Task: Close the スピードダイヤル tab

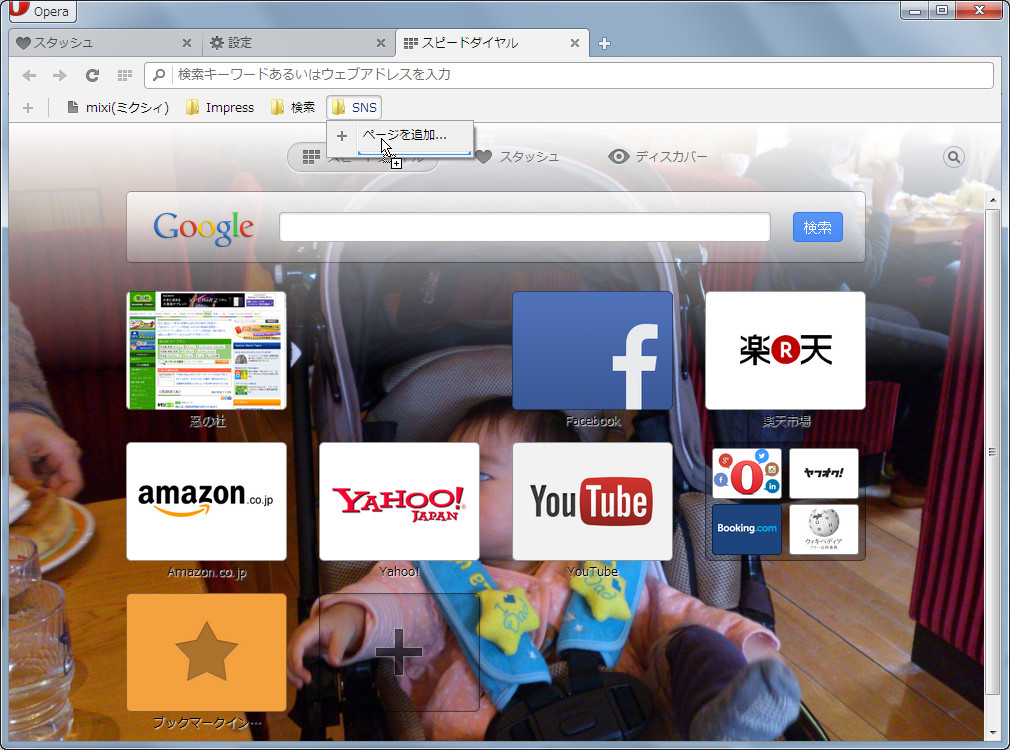Action: pyautogui.click(x=575, y=43)
